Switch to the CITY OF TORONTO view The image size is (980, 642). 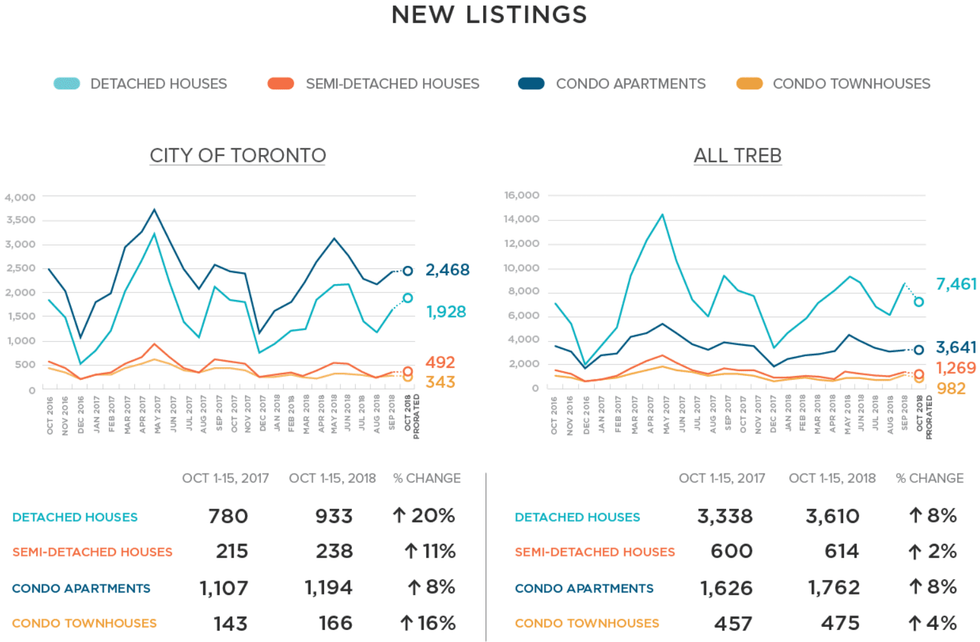click(x=237, y=155)
